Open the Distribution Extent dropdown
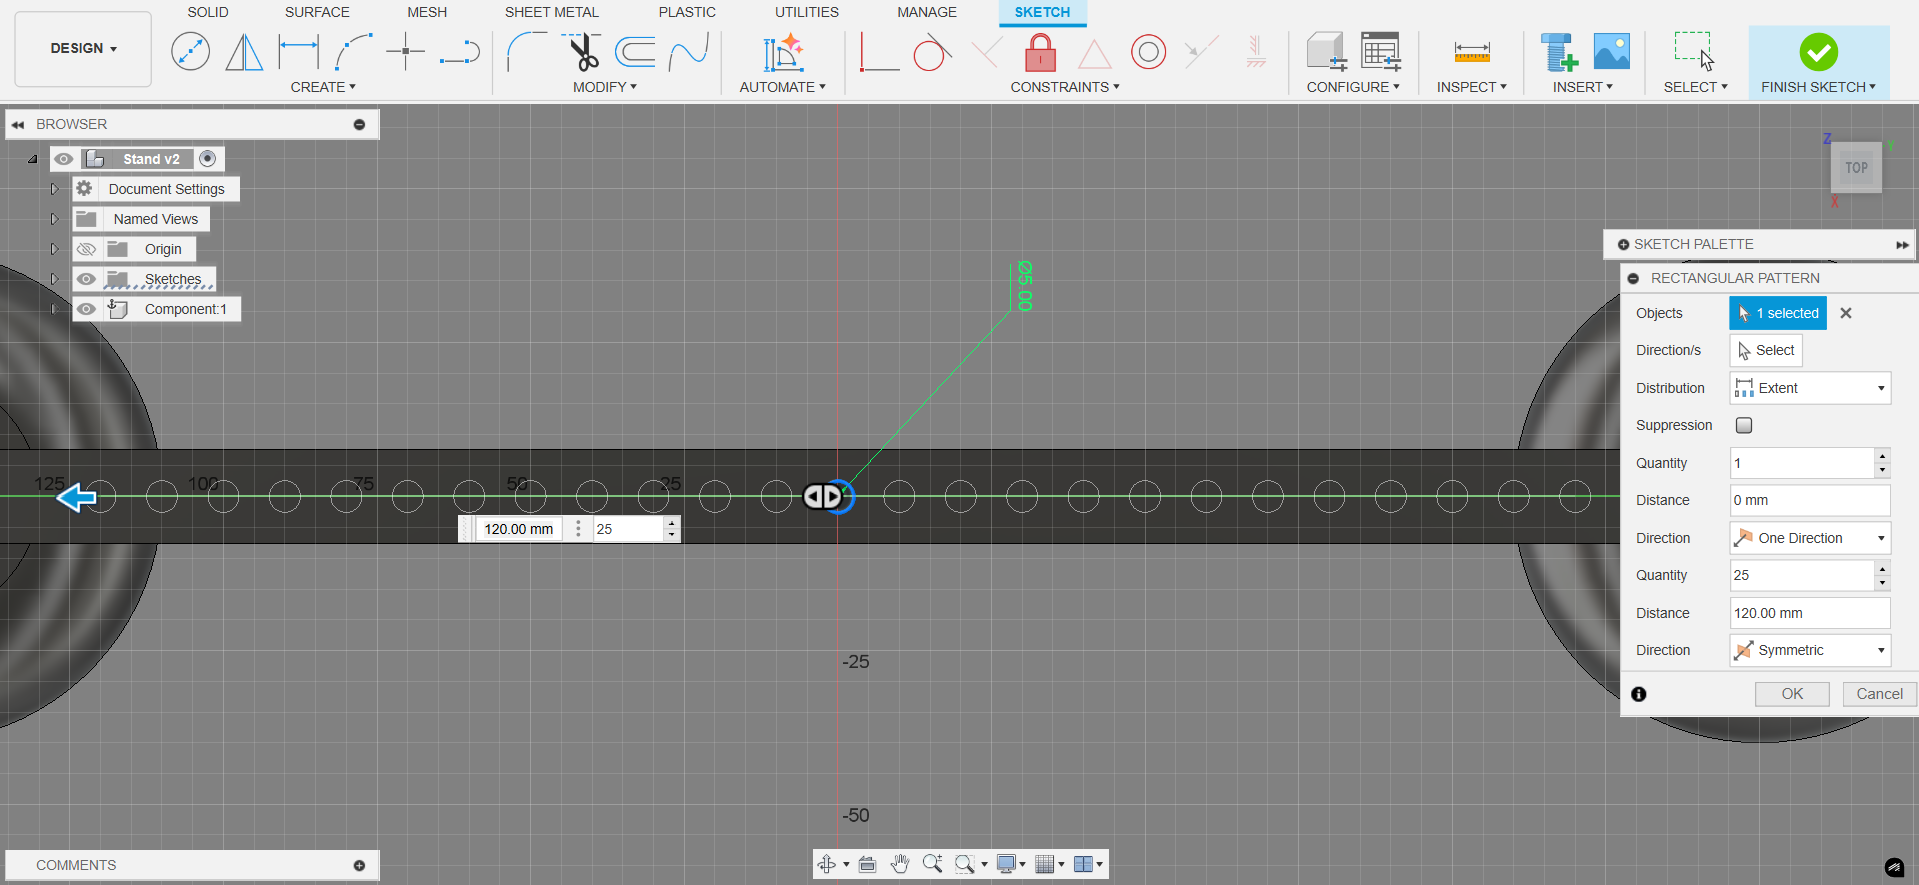 pos(1810,388)
